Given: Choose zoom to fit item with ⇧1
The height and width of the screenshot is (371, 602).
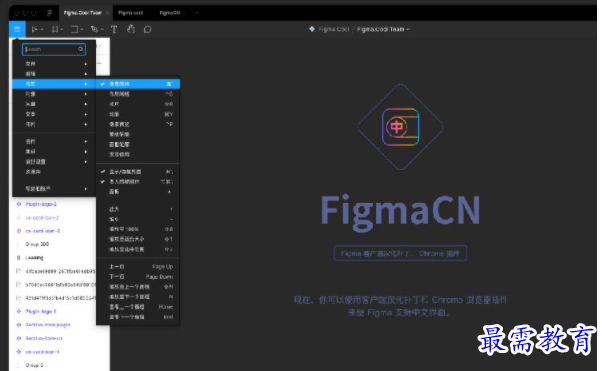Looking at the screenshot, I should coord(138,239).
